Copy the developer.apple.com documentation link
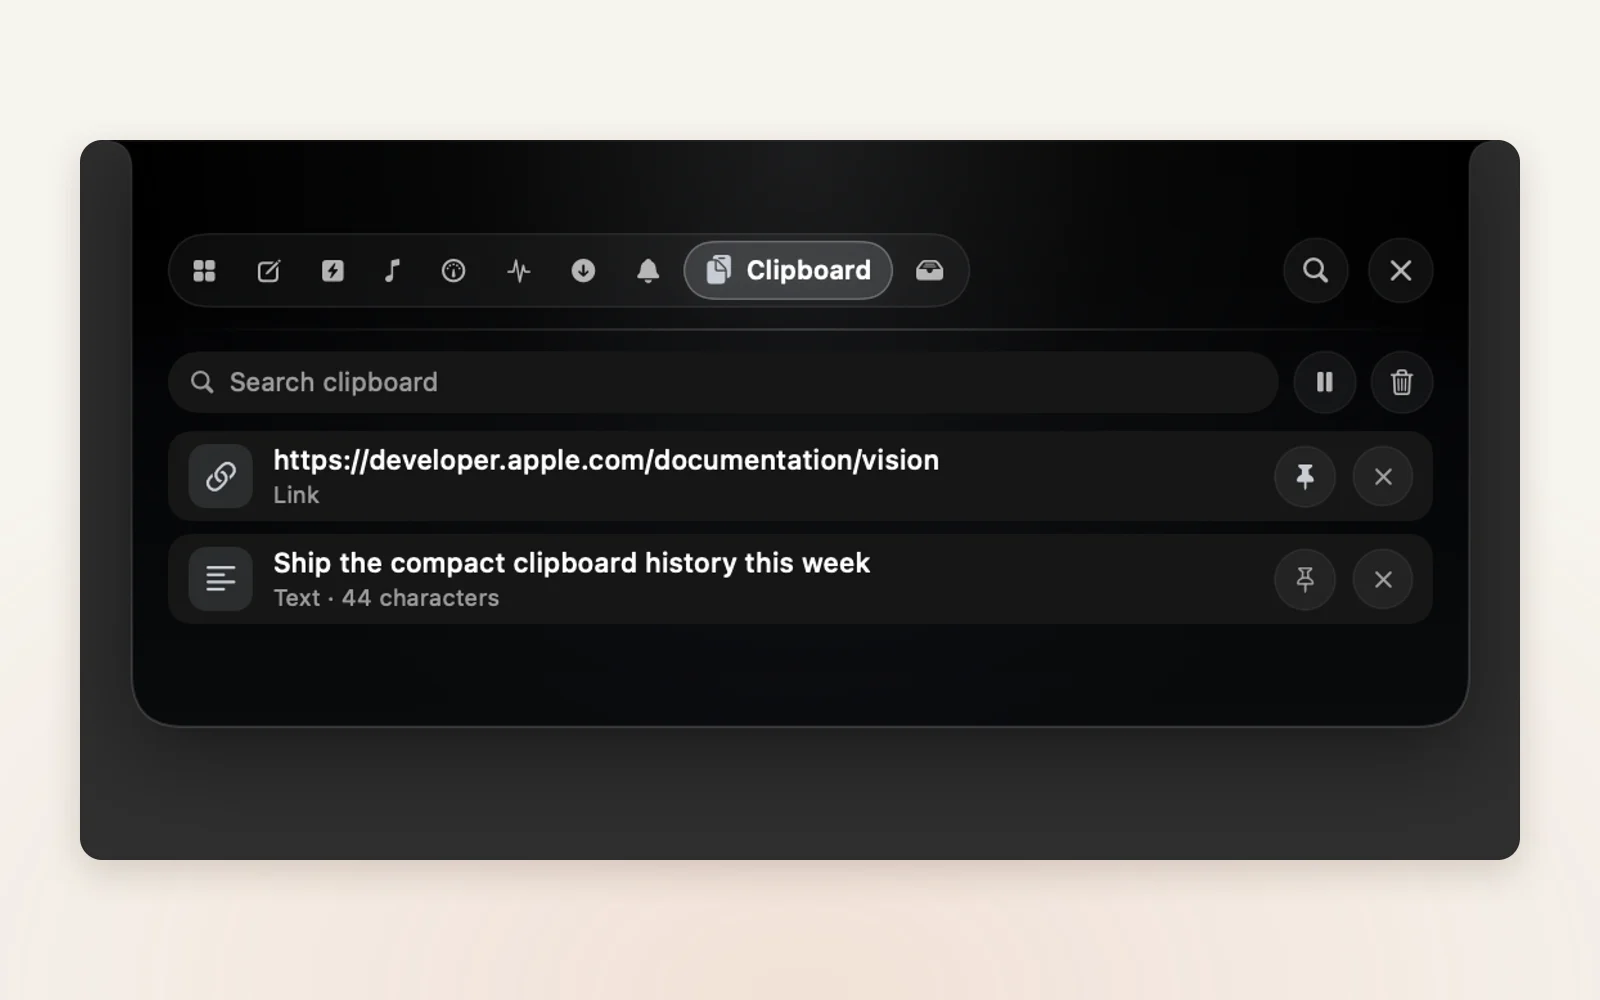This screenshot has width=1600, height=1000. tap(800, 476)
